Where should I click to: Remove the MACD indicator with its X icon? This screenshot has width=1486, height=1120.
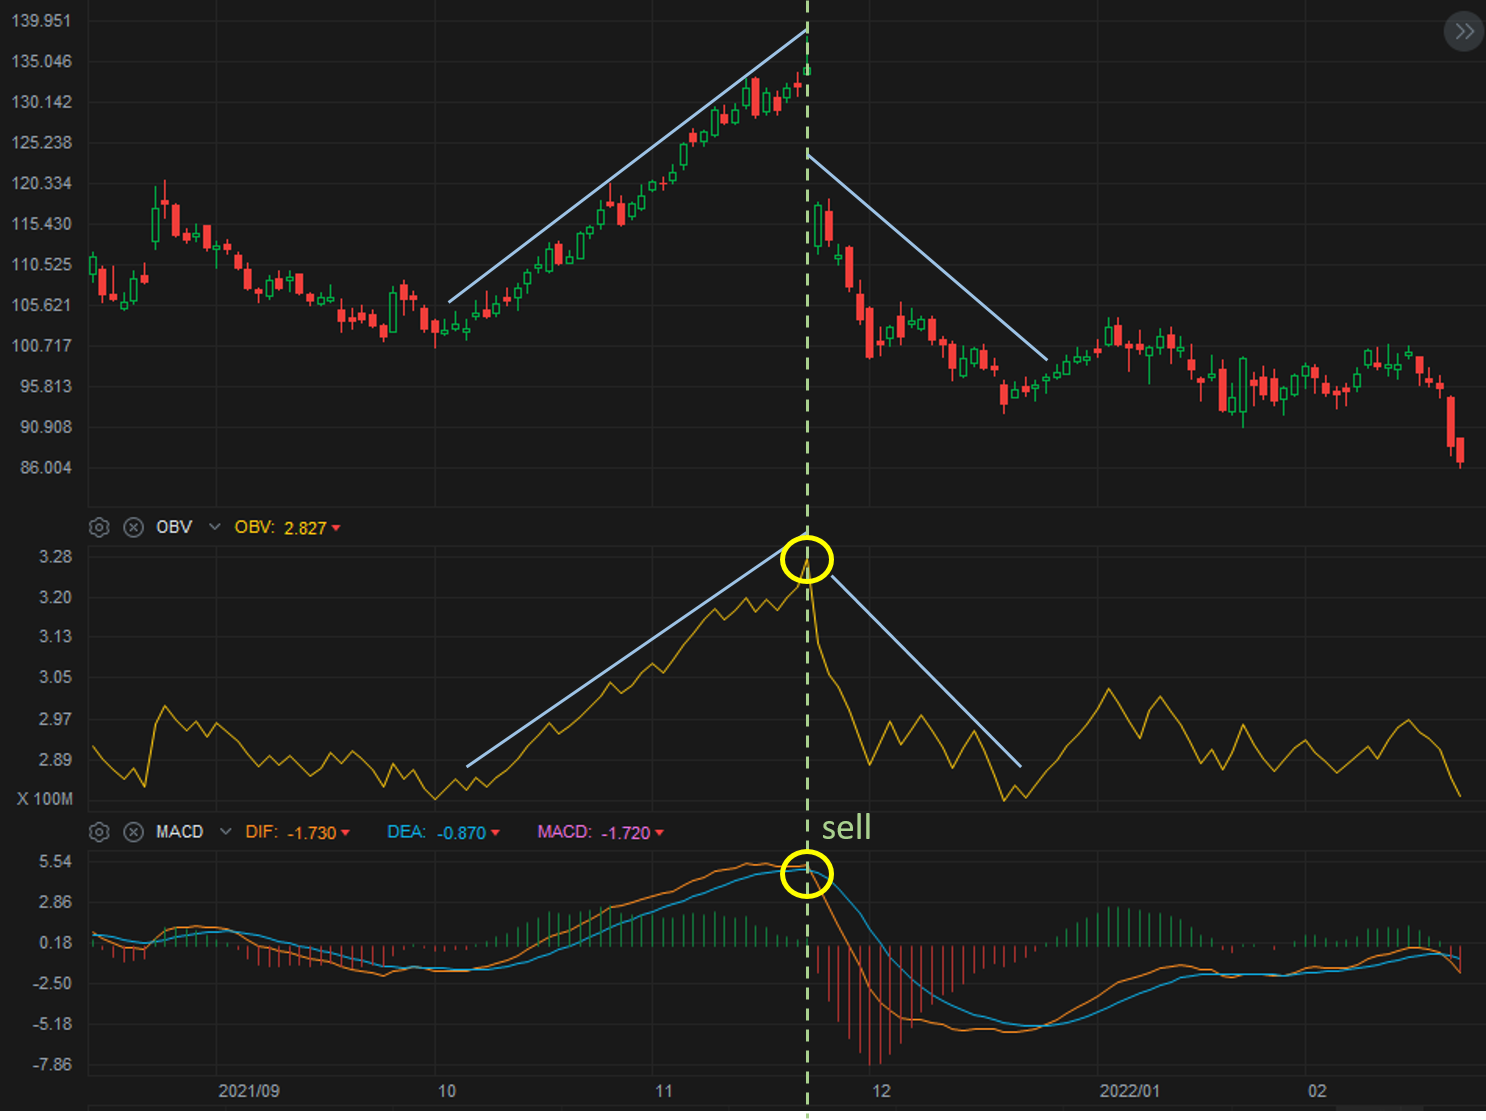(x=133, y=832)
